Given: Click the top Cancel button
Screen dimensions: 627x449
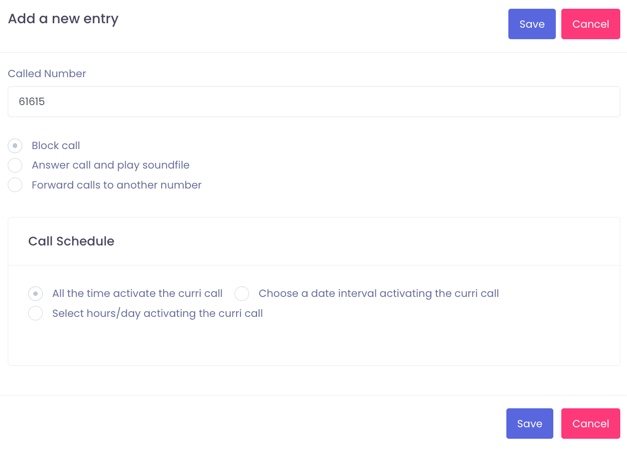Looking at the screenshot, I should 590,24.
